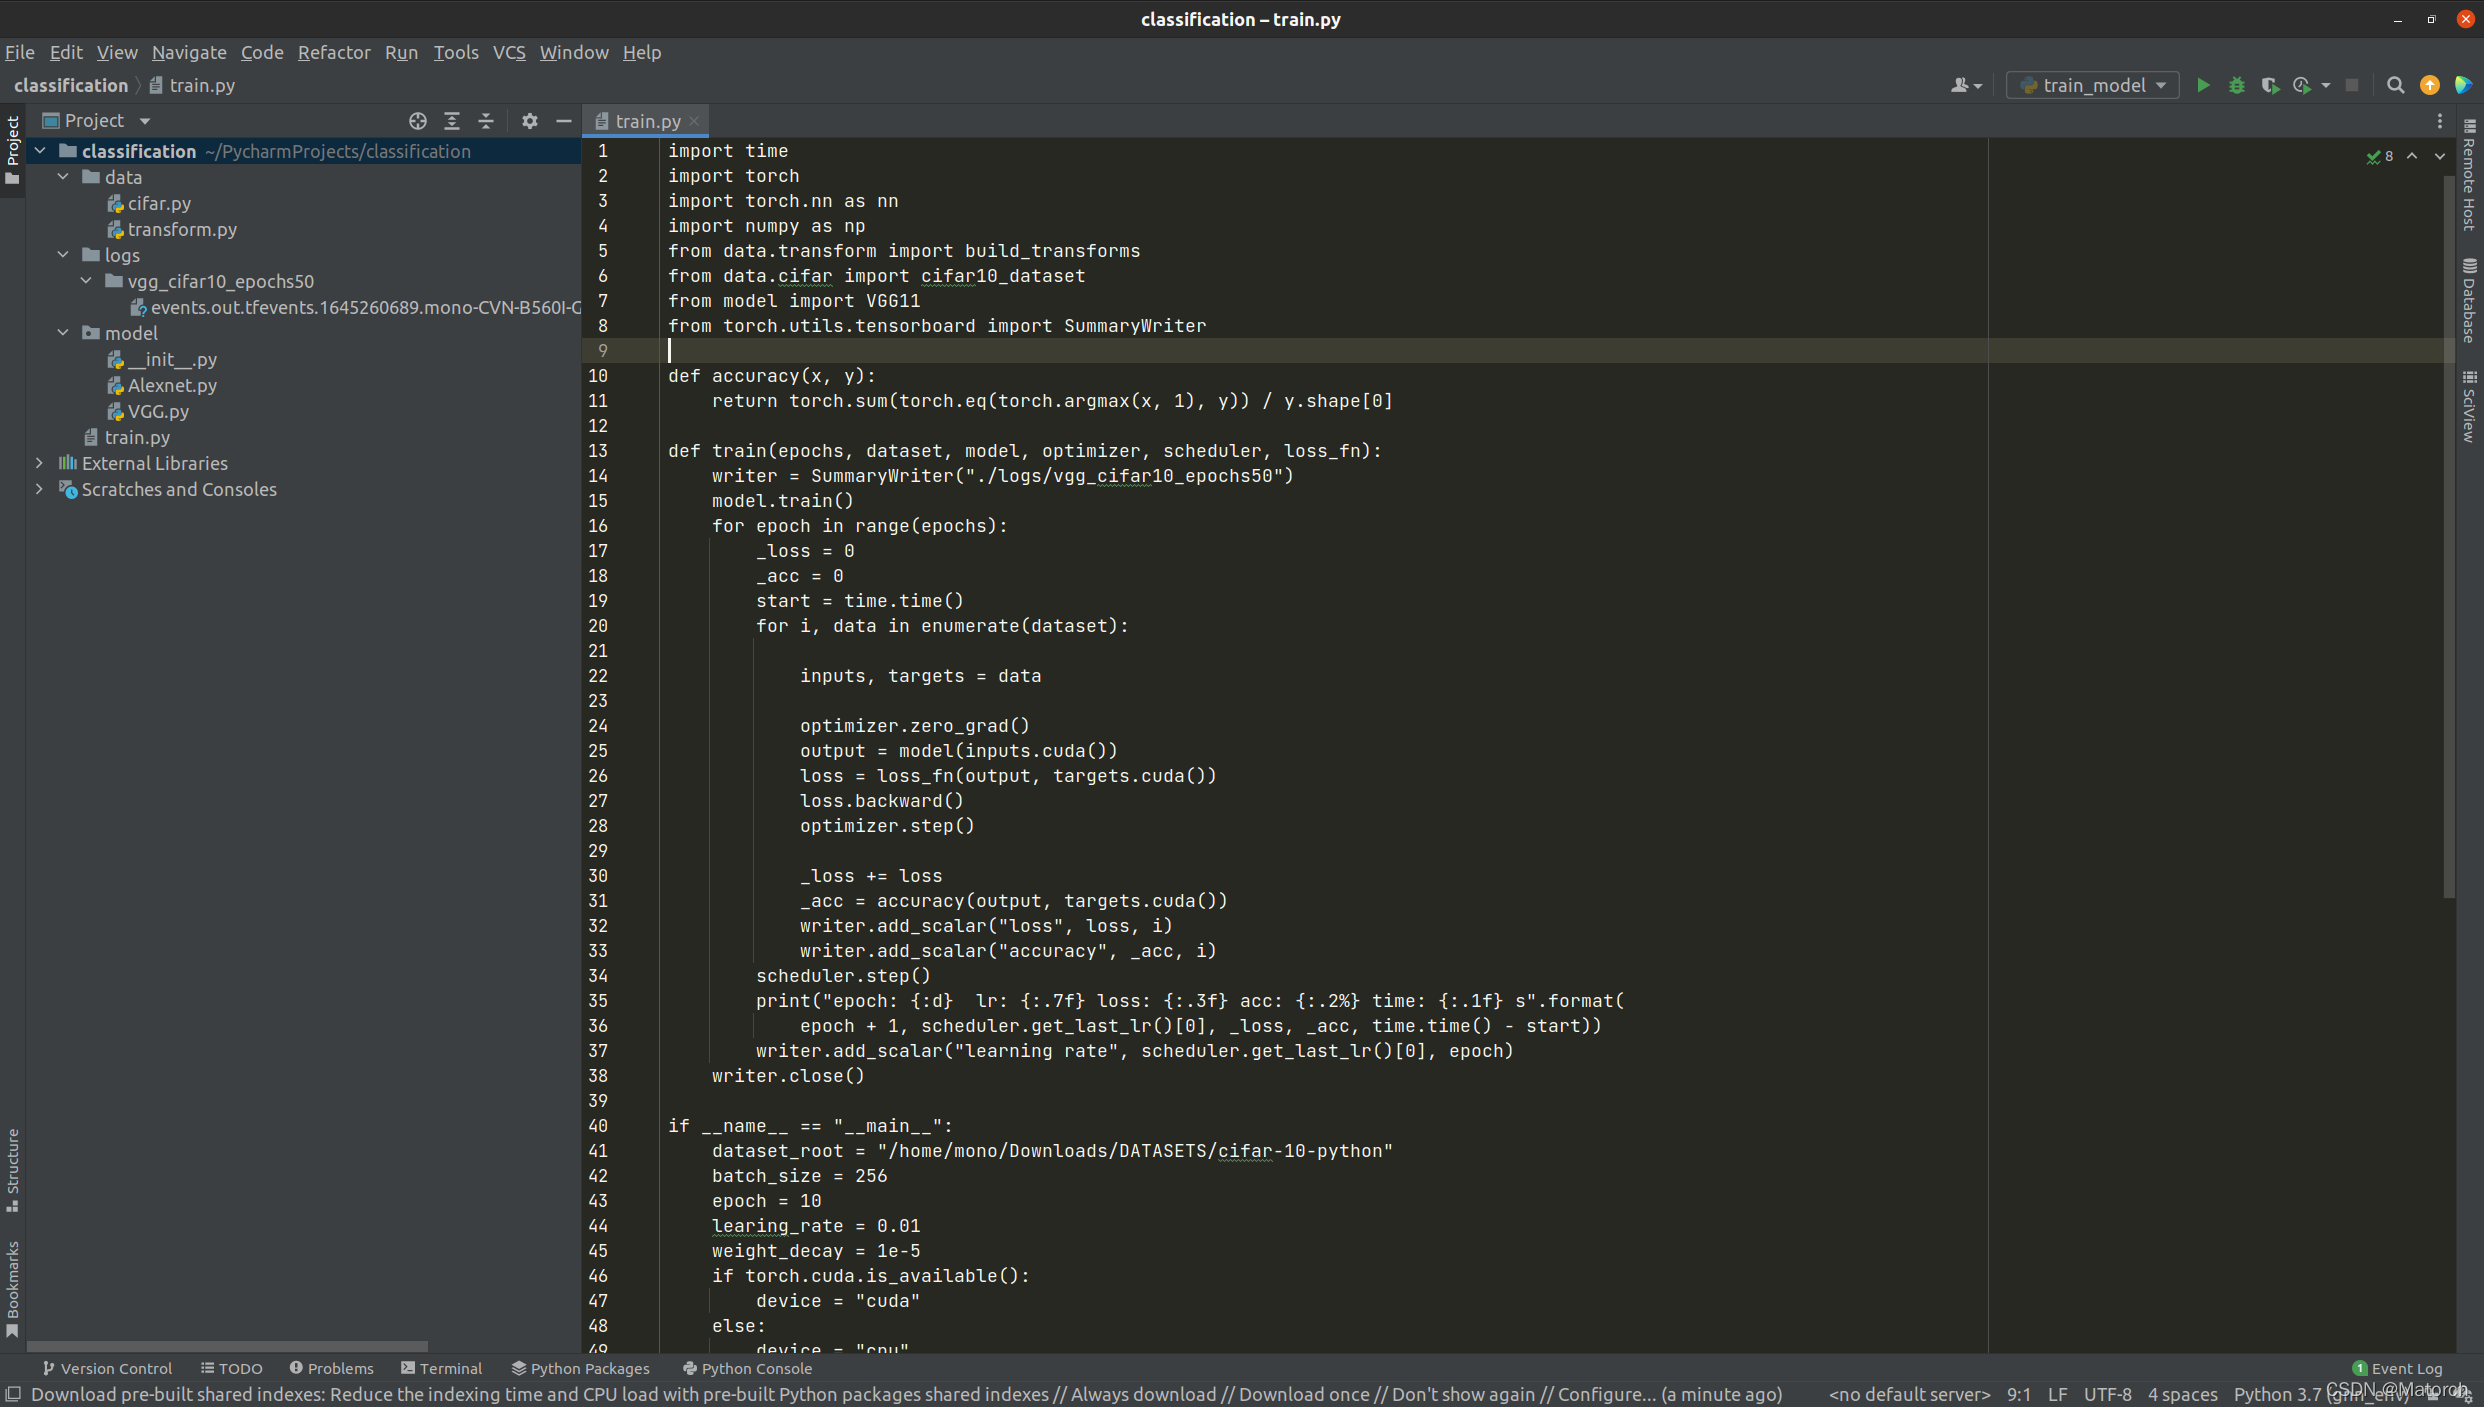Open transform.py in the project tree
The image size is (2484, 1407).
click(182, 229)
